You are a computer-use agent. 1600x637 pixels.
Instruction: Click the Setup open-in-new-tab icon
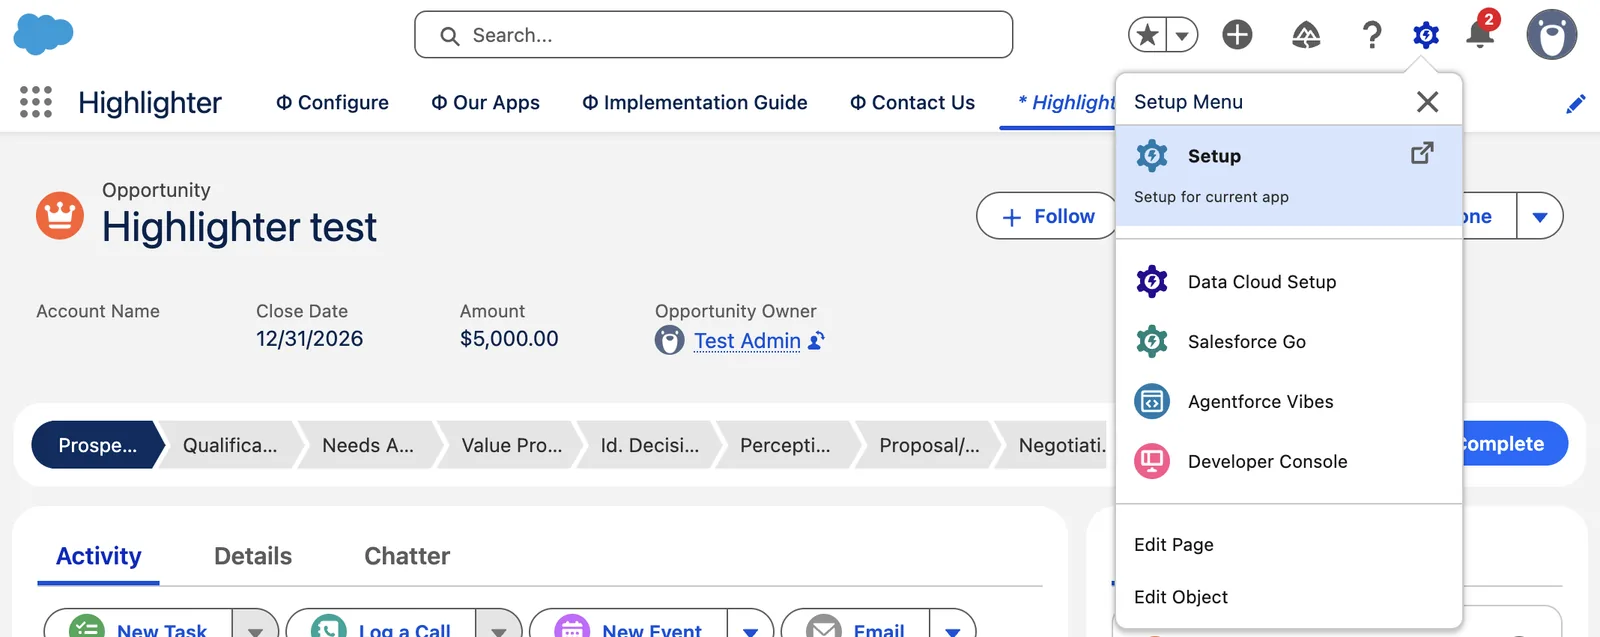1422,153
